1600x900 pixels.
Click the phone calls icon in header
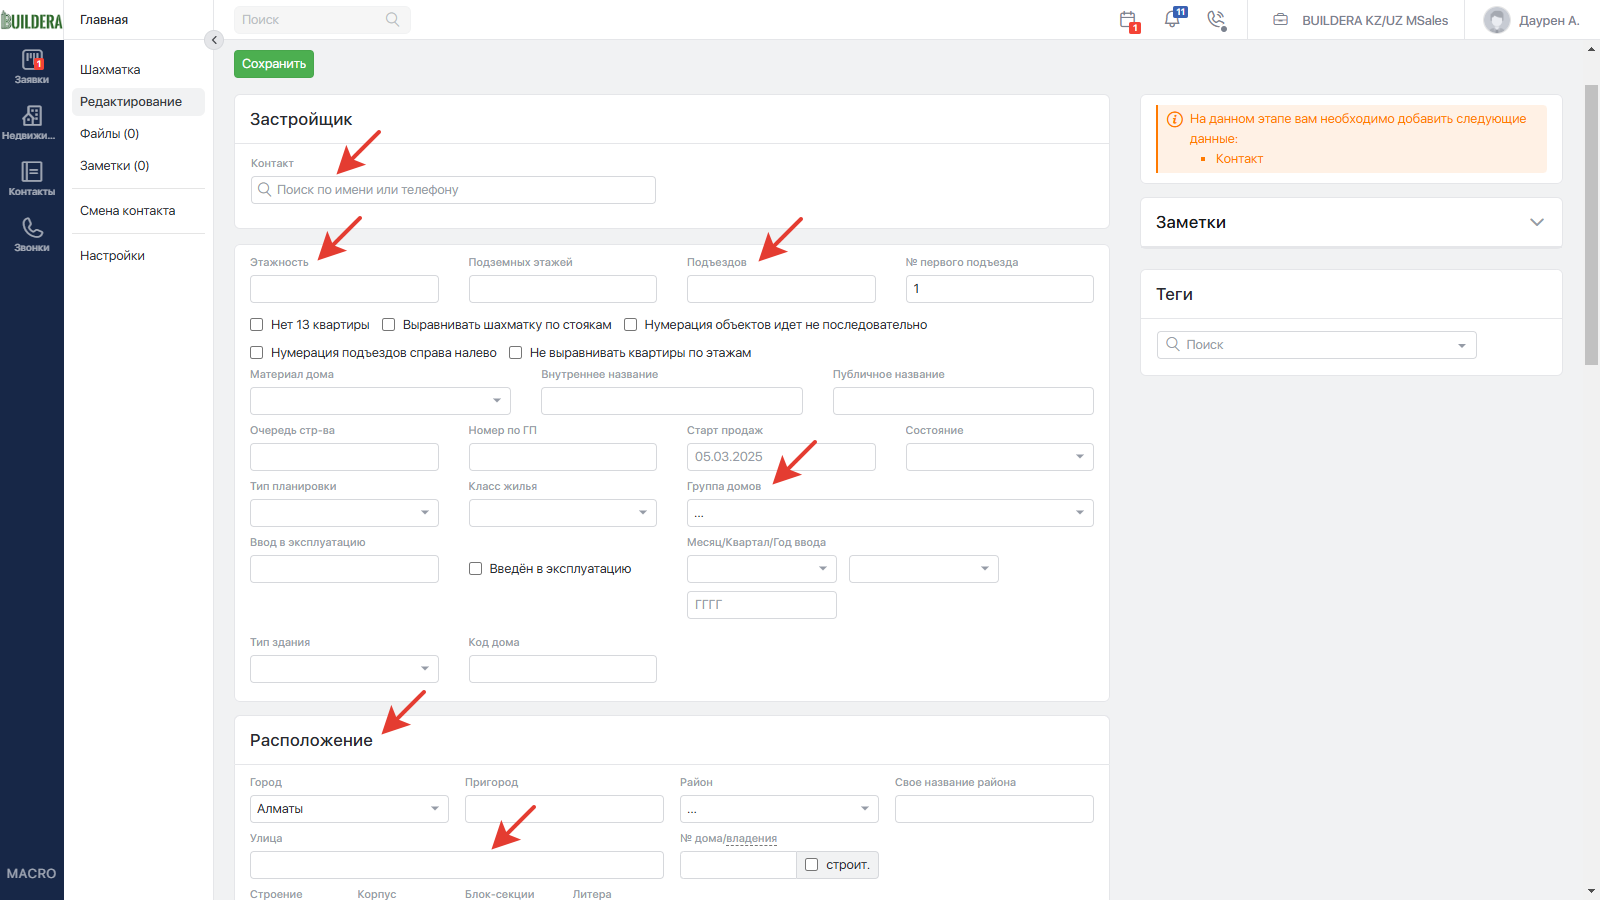point(1216,20)
